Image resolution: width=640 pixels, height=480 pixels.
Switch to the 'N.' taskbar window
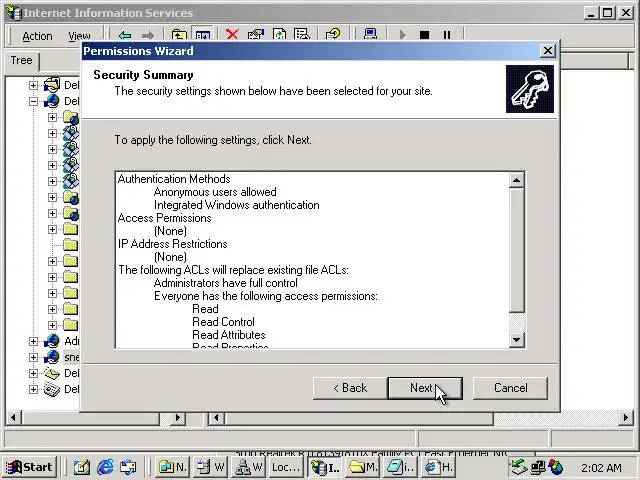(172, 467)
